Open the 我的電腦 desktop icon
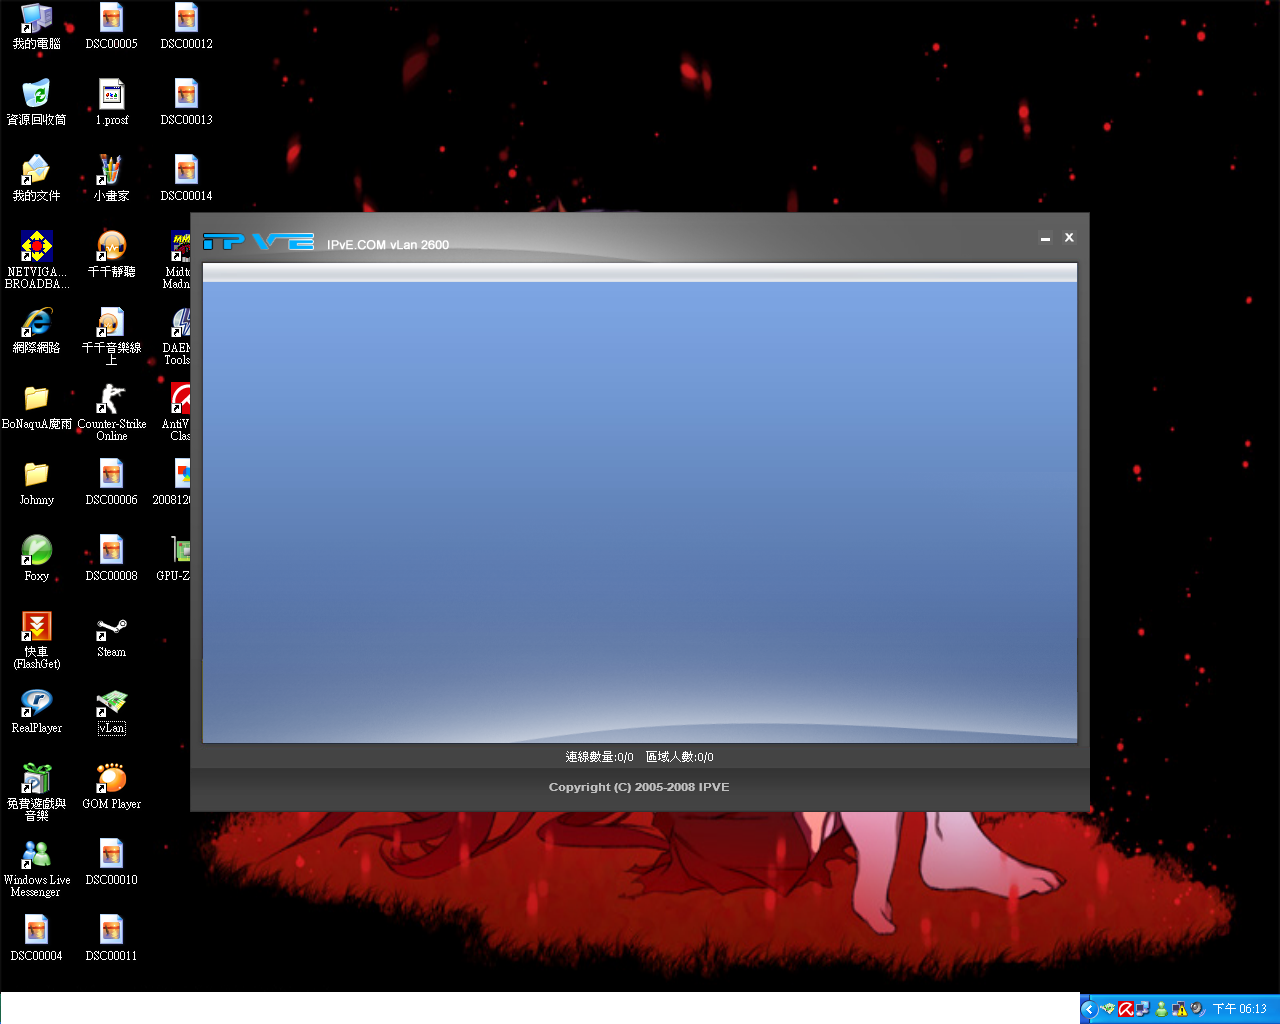 pyautogui.click(x=36, y=26)
